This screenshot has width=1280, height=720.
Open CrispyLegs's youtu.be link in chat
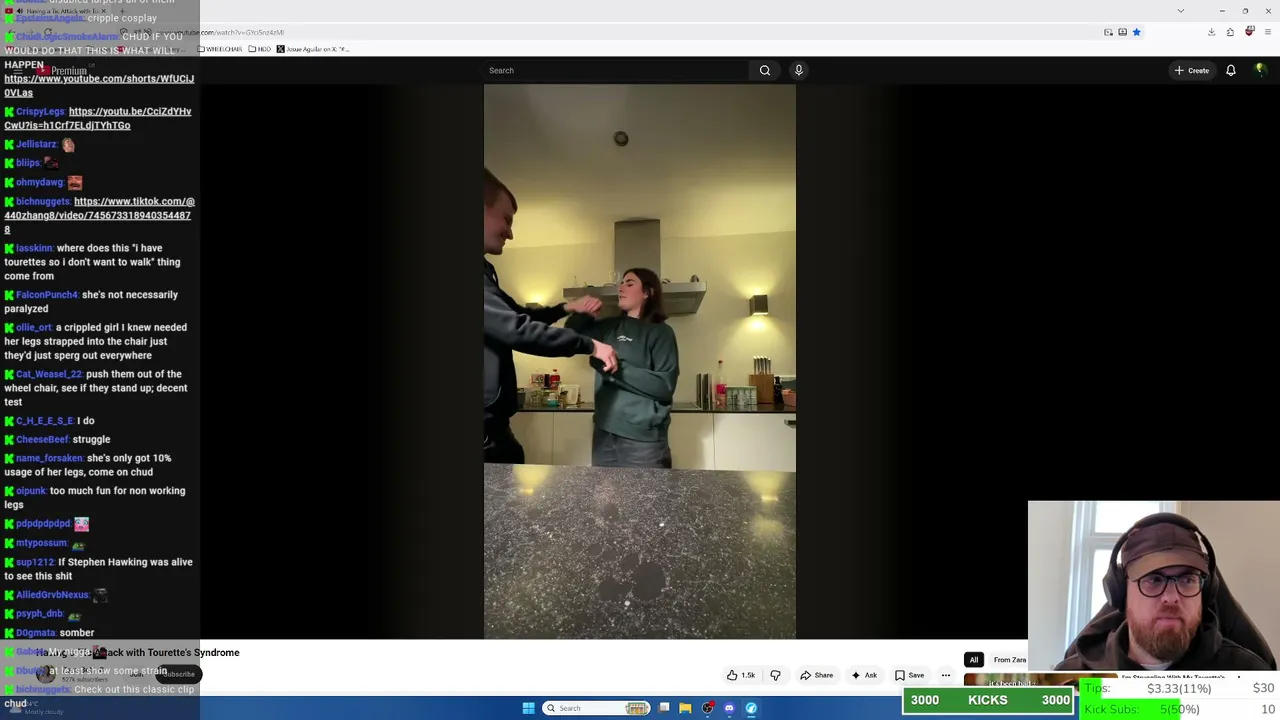(98, 118)
